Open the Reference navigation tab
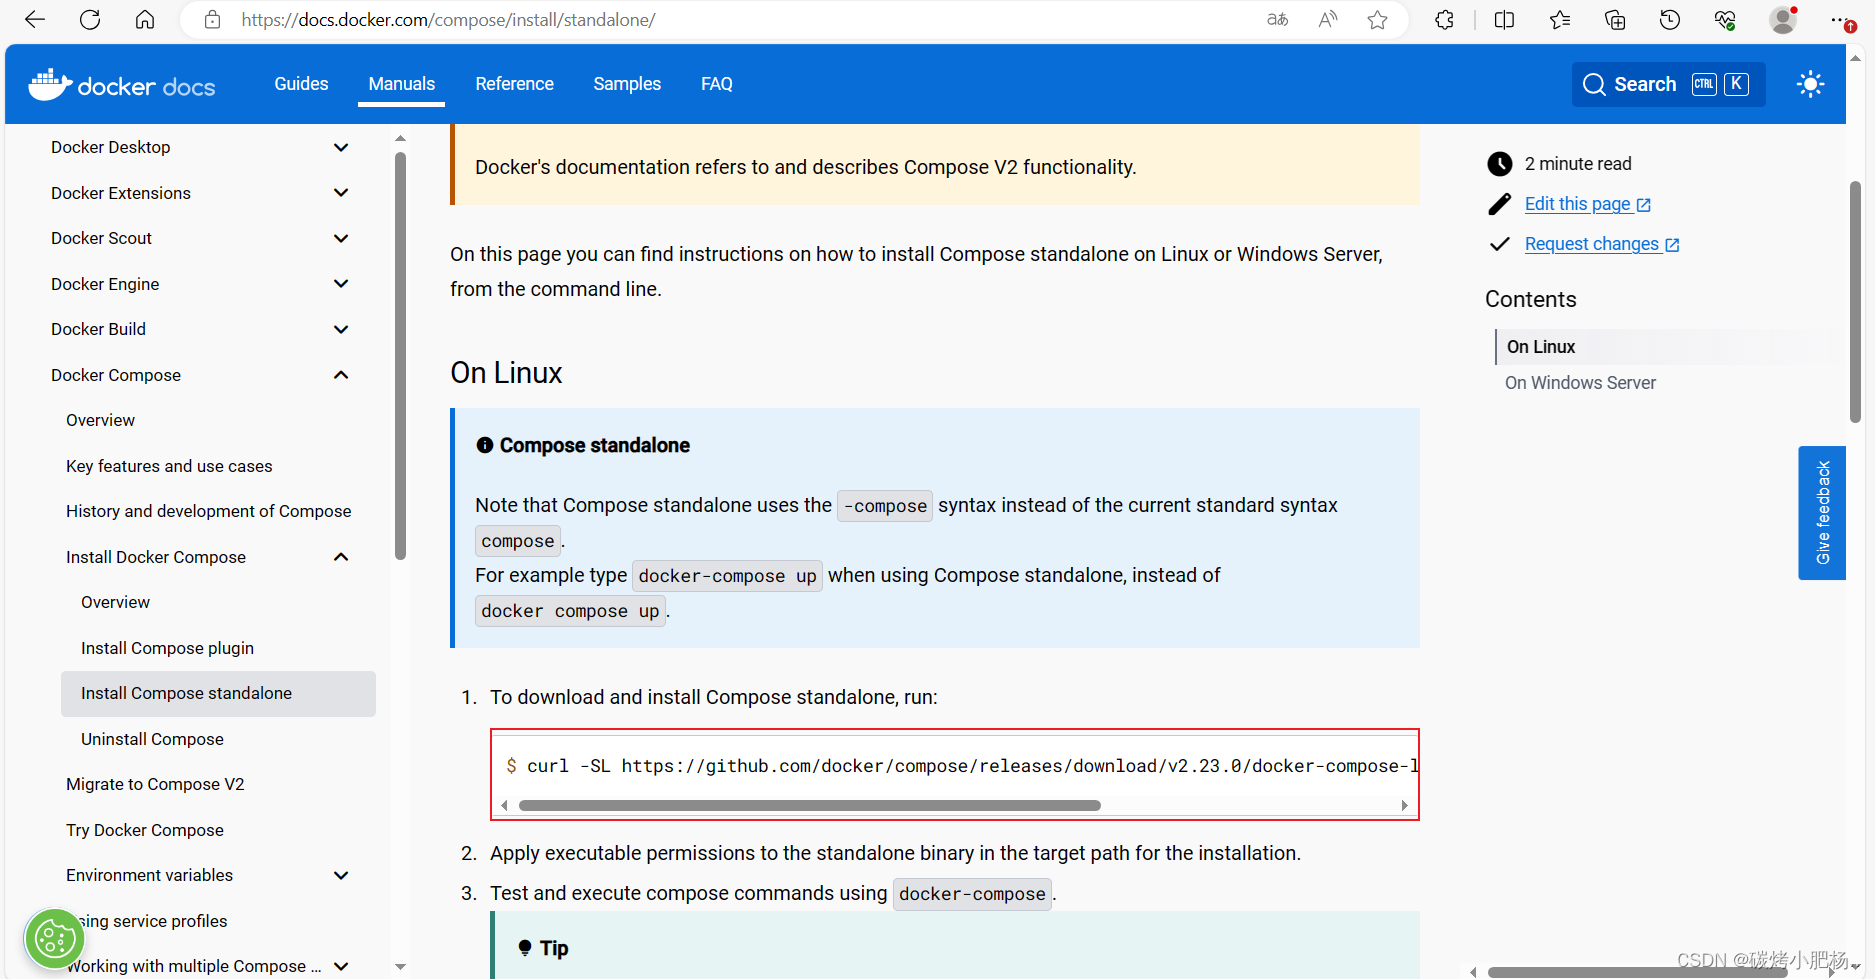 pos(514,84)
